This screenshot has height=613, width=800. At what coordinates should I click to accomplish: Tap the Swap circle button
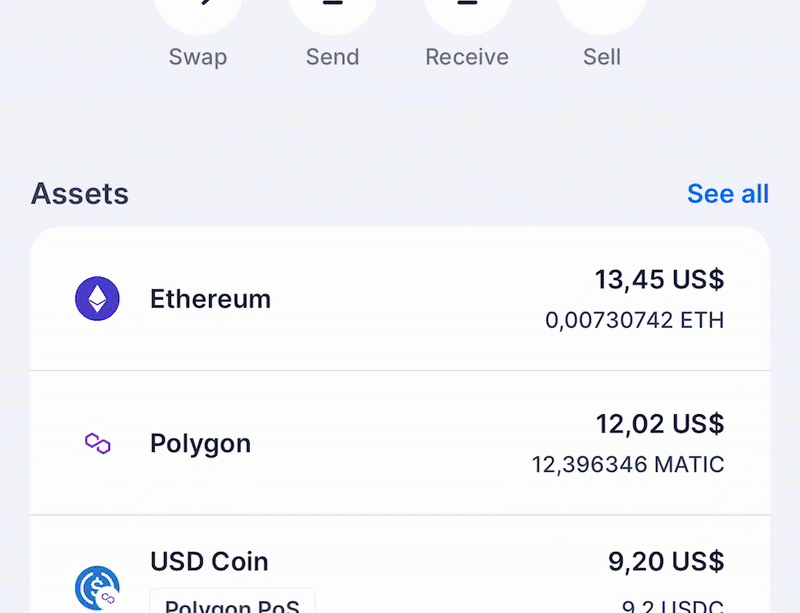[x=198, y=12]
